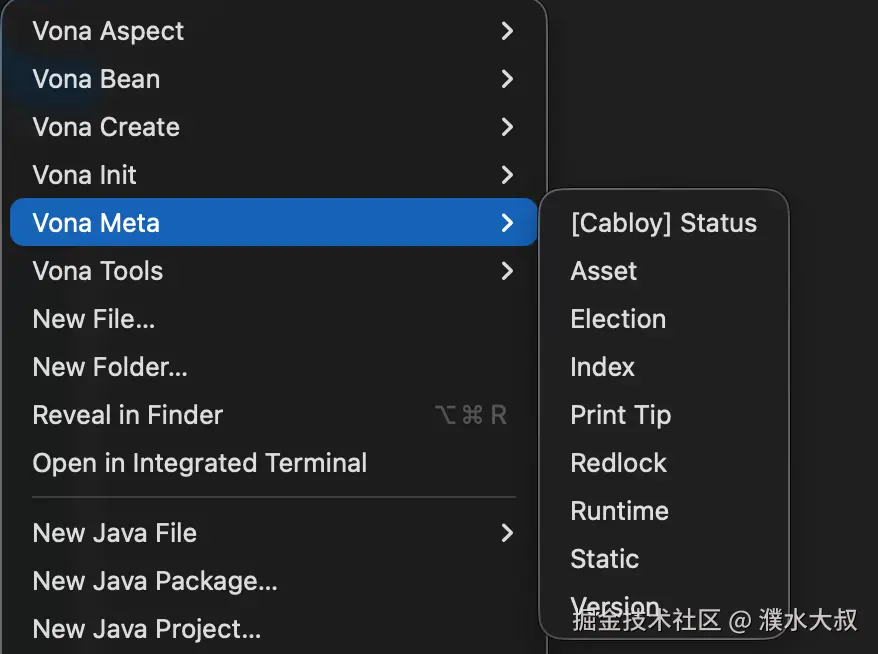The width and height of the screenshot is (878, 654).
Task: Choose New File... from the menu
Action: [94, 319]
